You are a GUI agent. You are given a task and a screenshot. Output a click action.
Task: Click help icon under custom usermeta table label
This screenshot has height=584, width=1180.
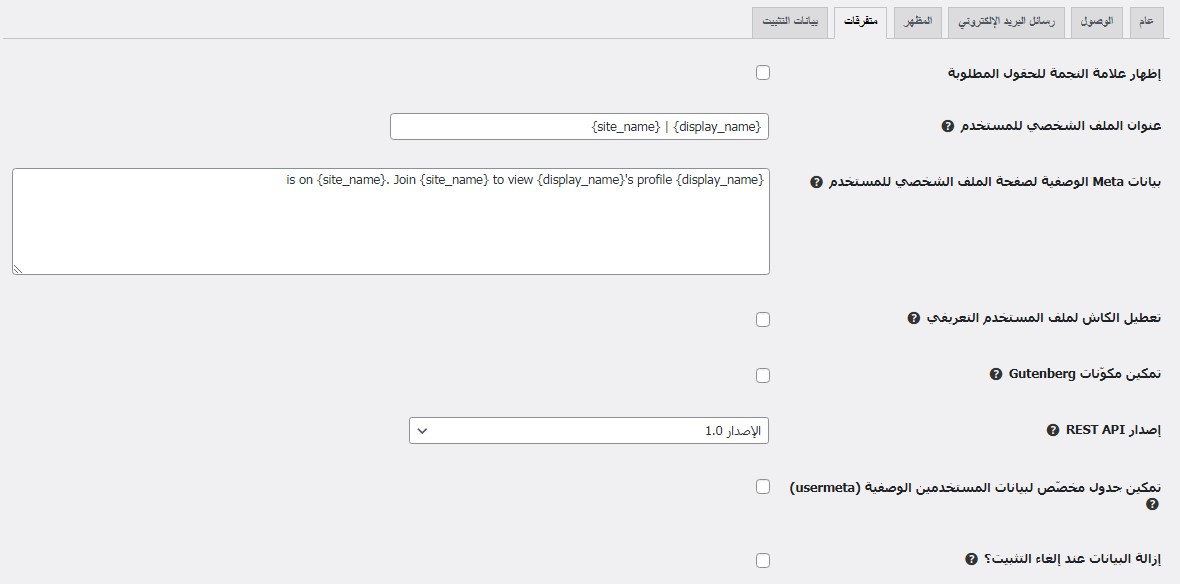pyautogui.click(x=1154, y=505)
